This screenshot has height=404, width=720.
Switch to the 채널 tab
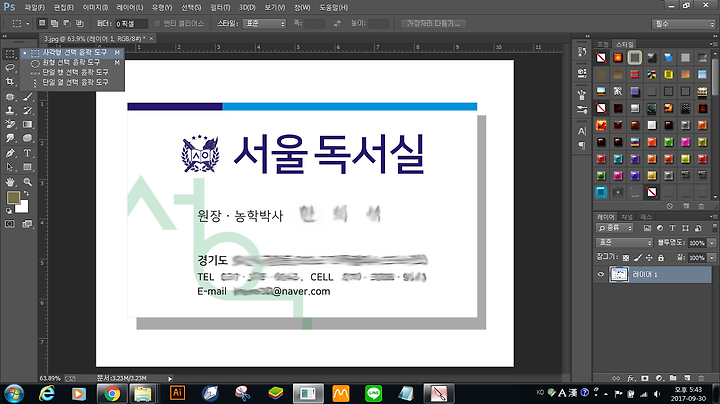(x=627, y=217)
